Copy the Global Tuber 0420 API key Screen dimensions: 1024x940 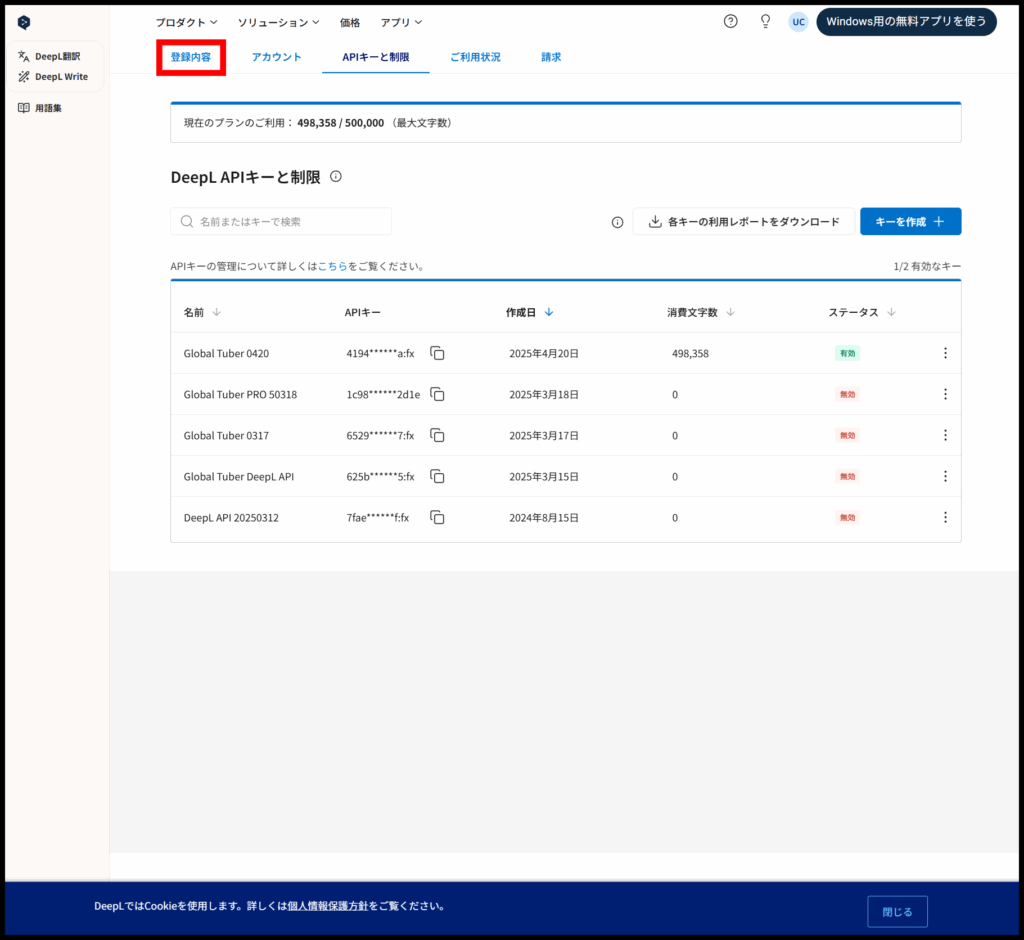pos(437,353)
